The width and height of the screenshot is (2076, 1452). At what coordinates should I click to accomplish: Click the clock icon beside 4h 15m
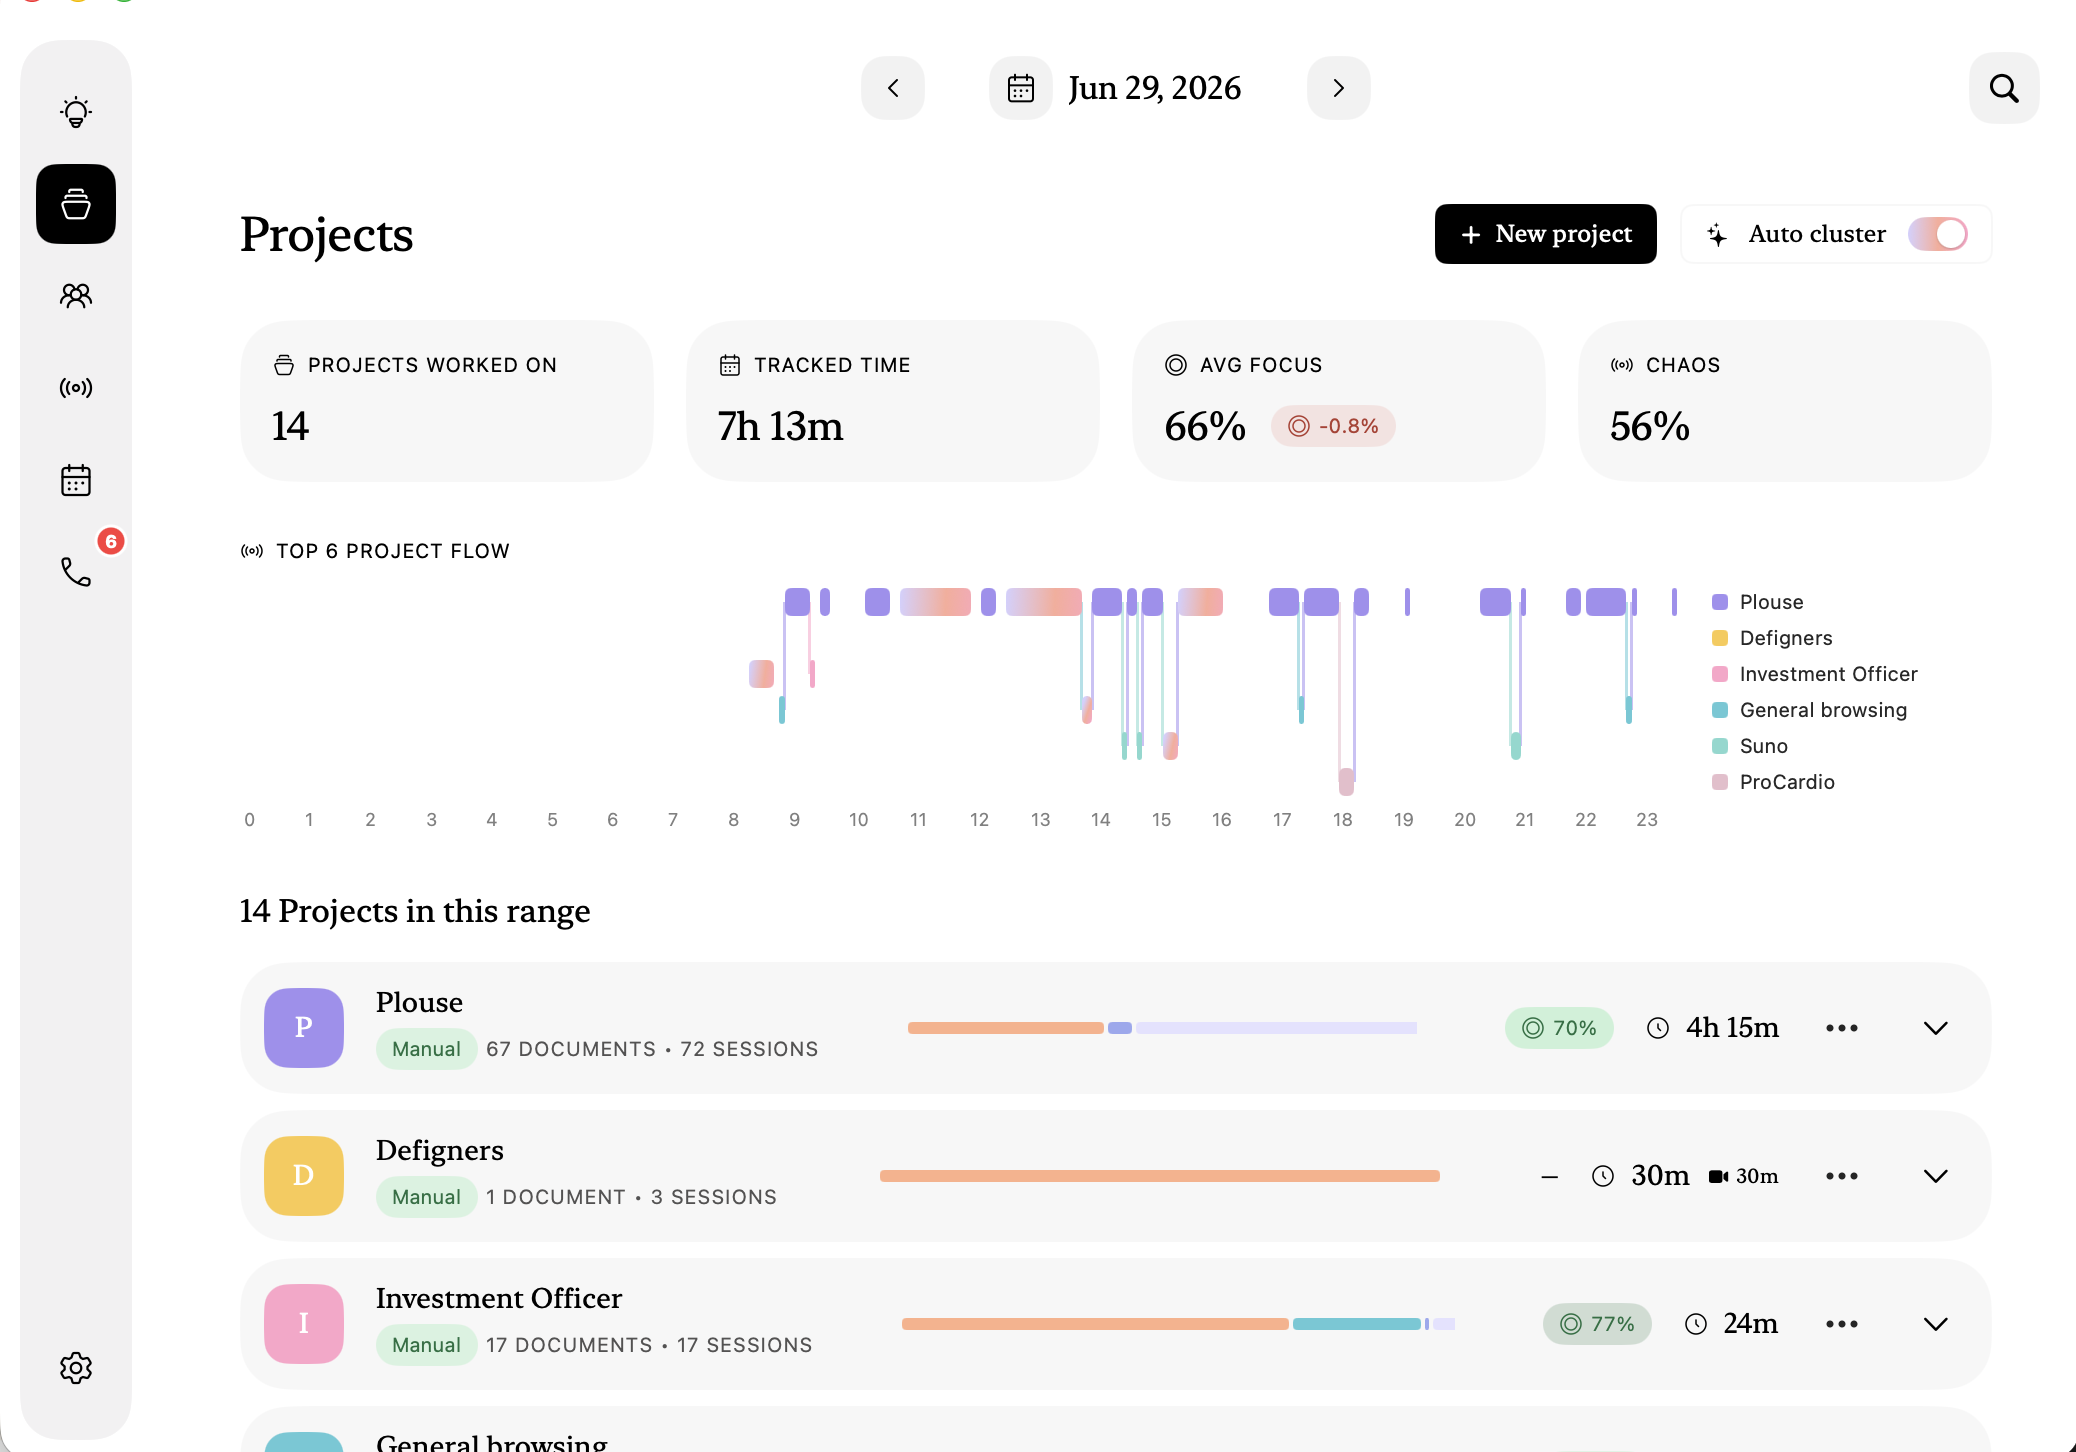1658,1028
